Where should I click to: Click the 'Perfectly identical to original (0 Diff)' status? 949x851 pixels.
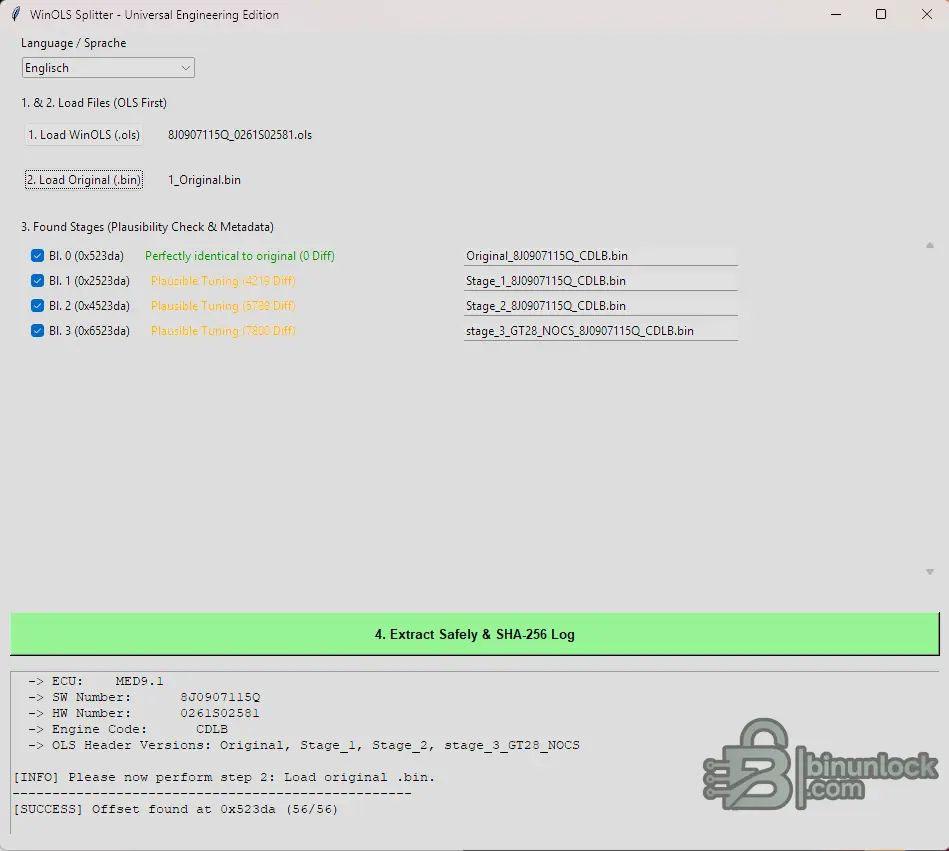pos(240,256)
